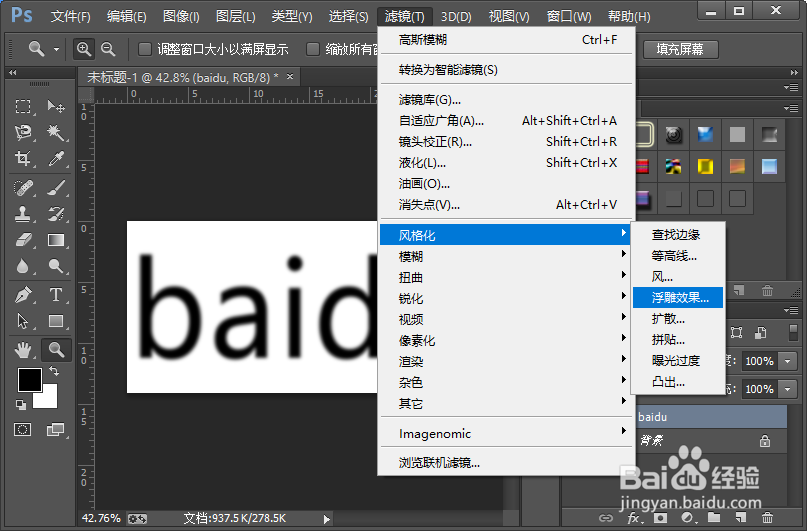The width and height of the screenshot is (807, 531).
Task: Choose the 凸出... filter
Action: pos(678,382)
